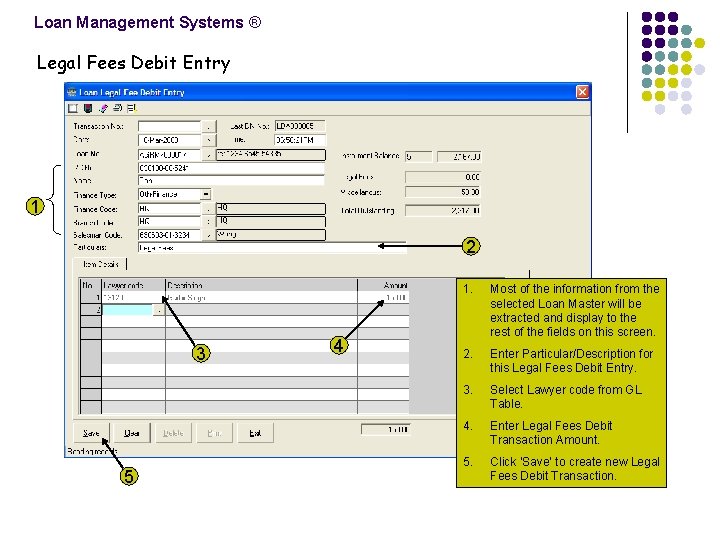Click row 1 Lawyer code cell
This screenshot has width=720, height=540.
[133, 298]
